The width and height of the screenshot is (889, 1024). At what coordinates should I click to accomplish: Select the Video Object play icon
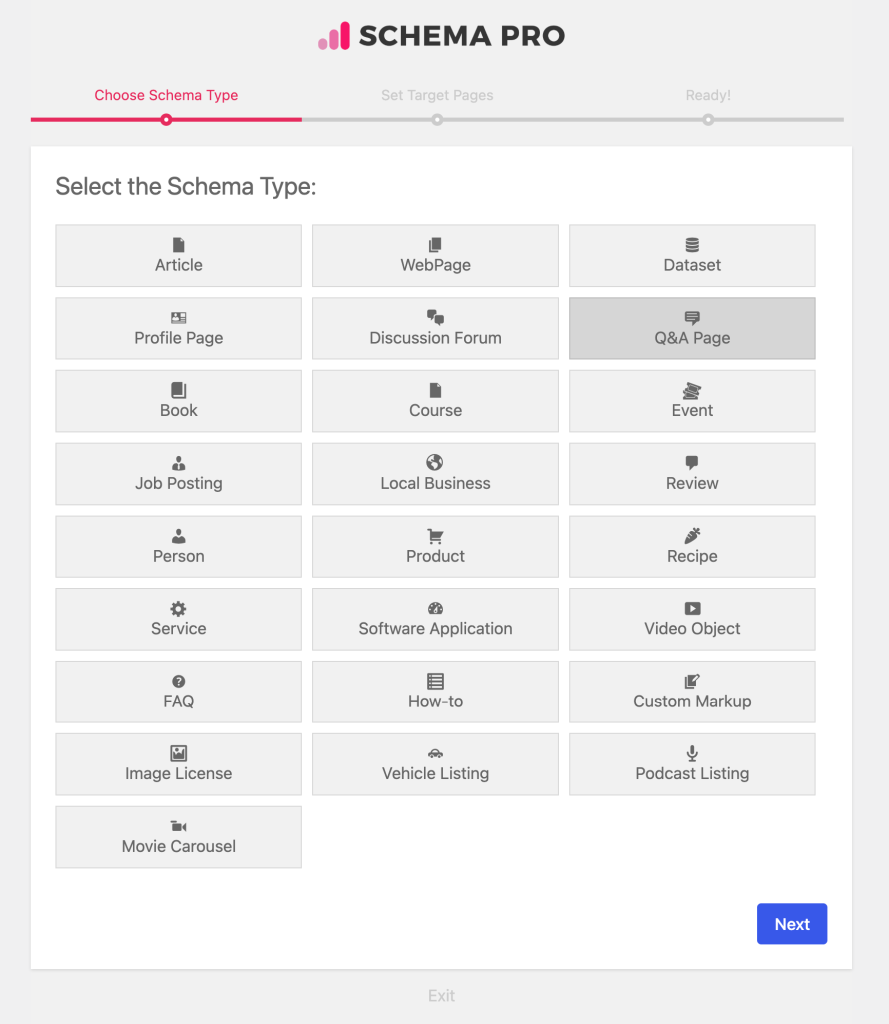[x=692, y=609]
